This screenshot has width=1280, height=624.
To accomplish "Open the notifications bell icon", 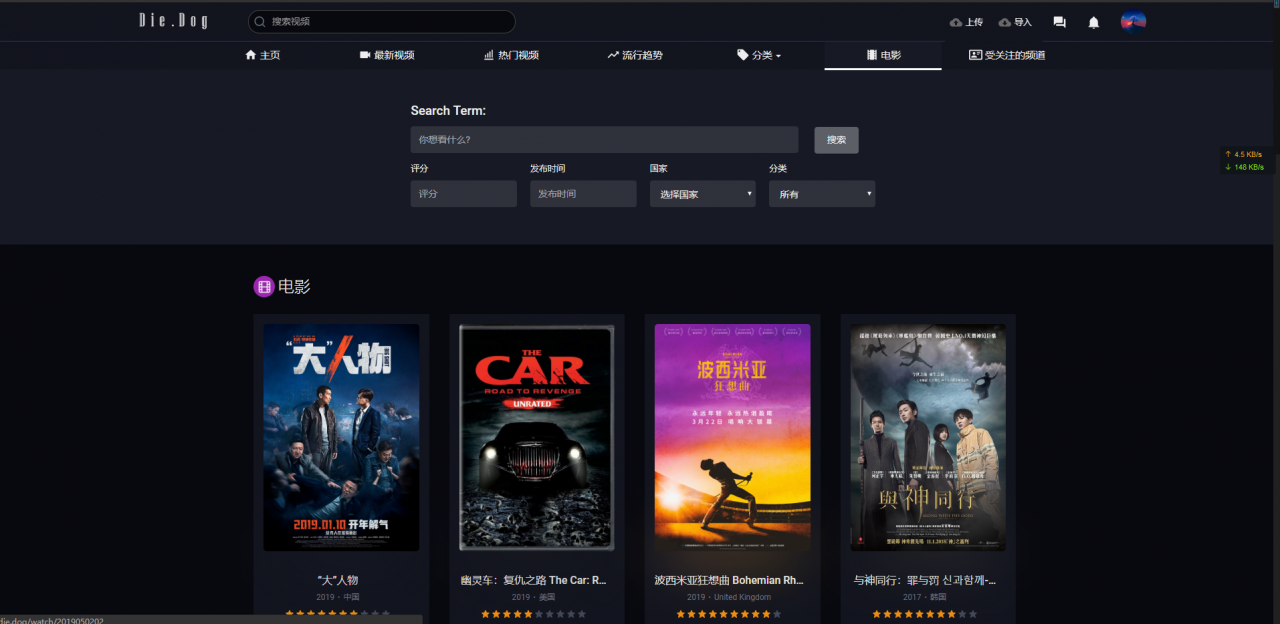I will 1094,22.
